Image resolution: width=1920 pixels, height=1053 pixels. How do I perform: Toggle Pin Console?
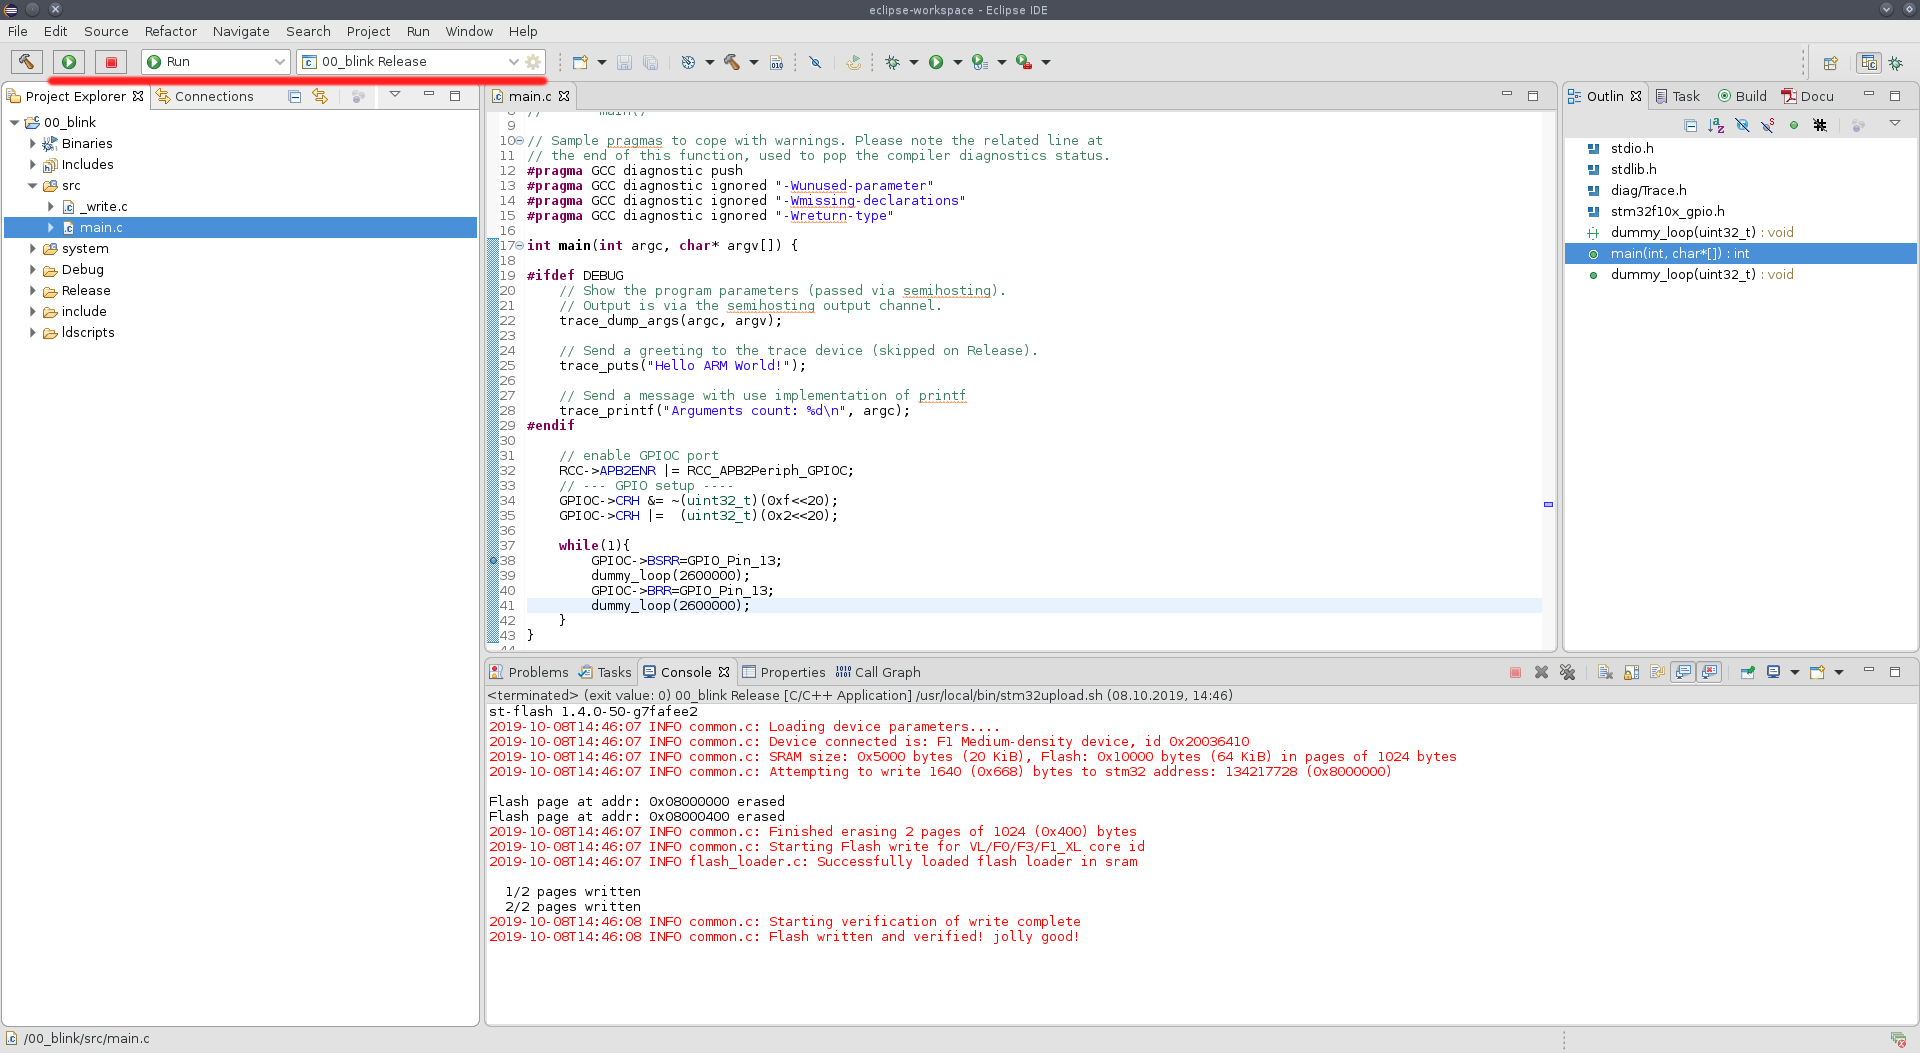pyautogui.click(x=1747, y=672)
